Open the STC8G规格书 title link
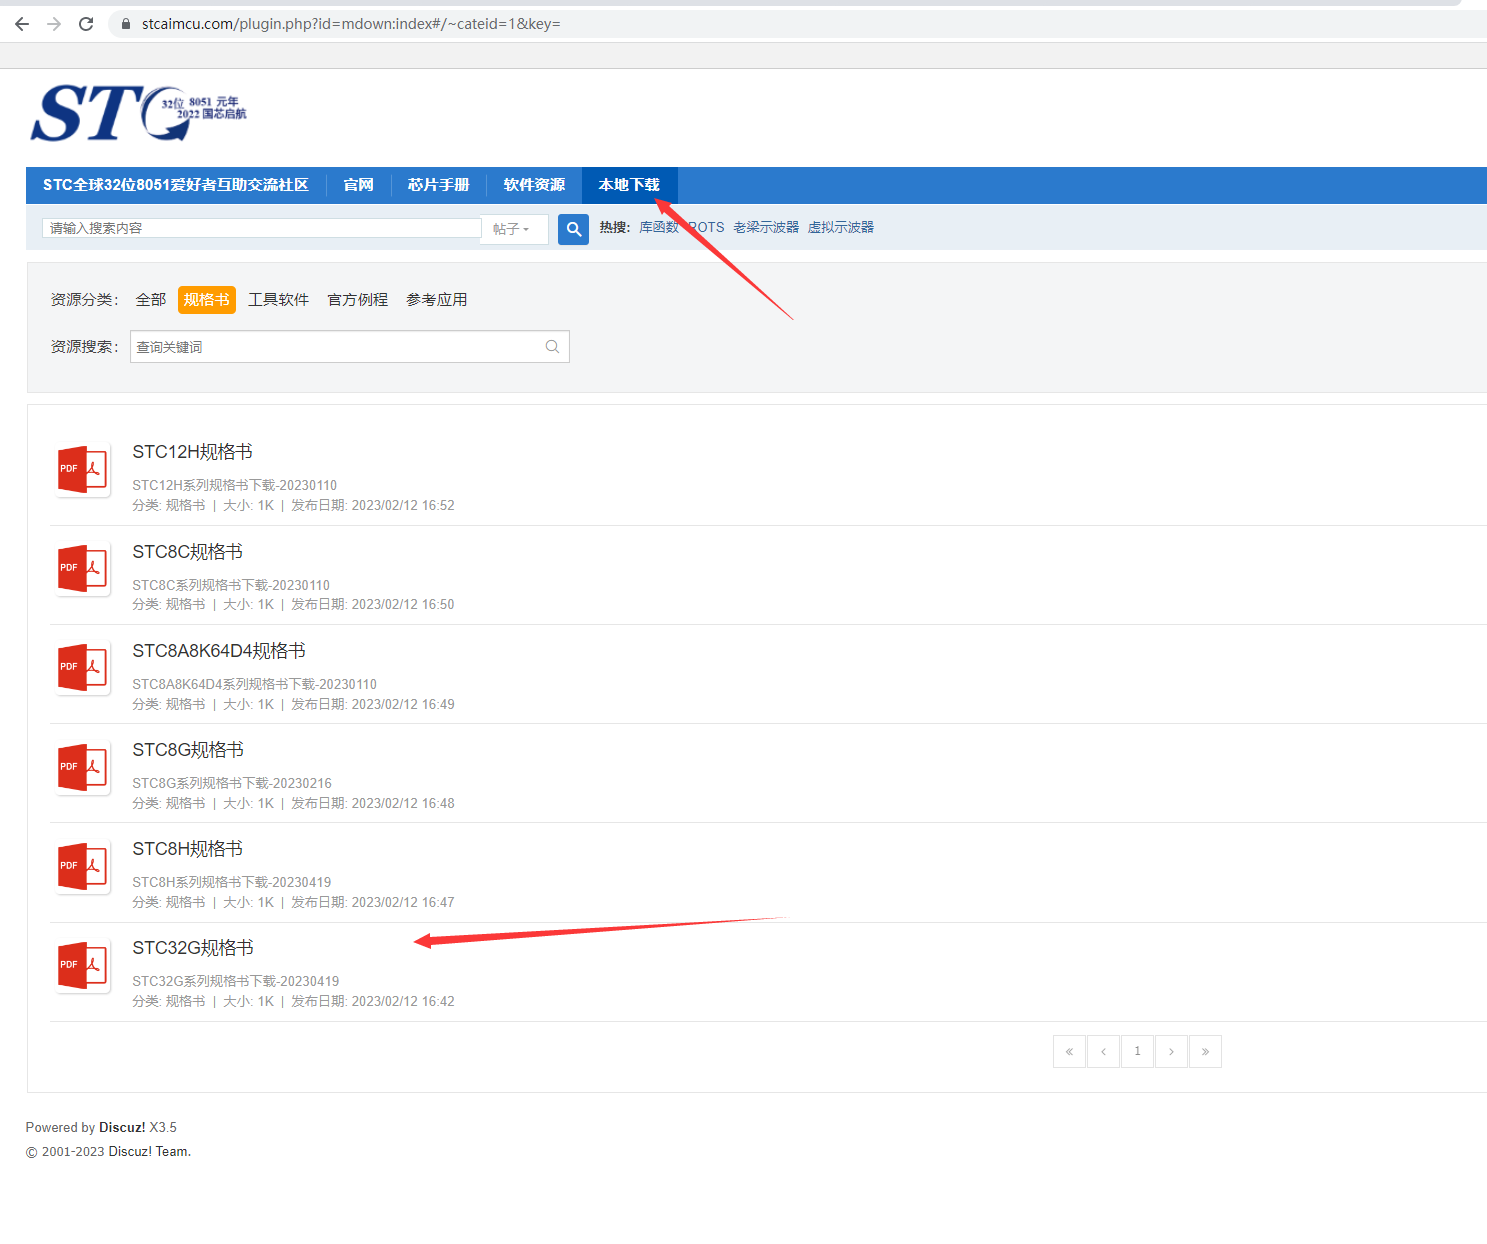1487x1244 pixels. (x=188, y=750)
